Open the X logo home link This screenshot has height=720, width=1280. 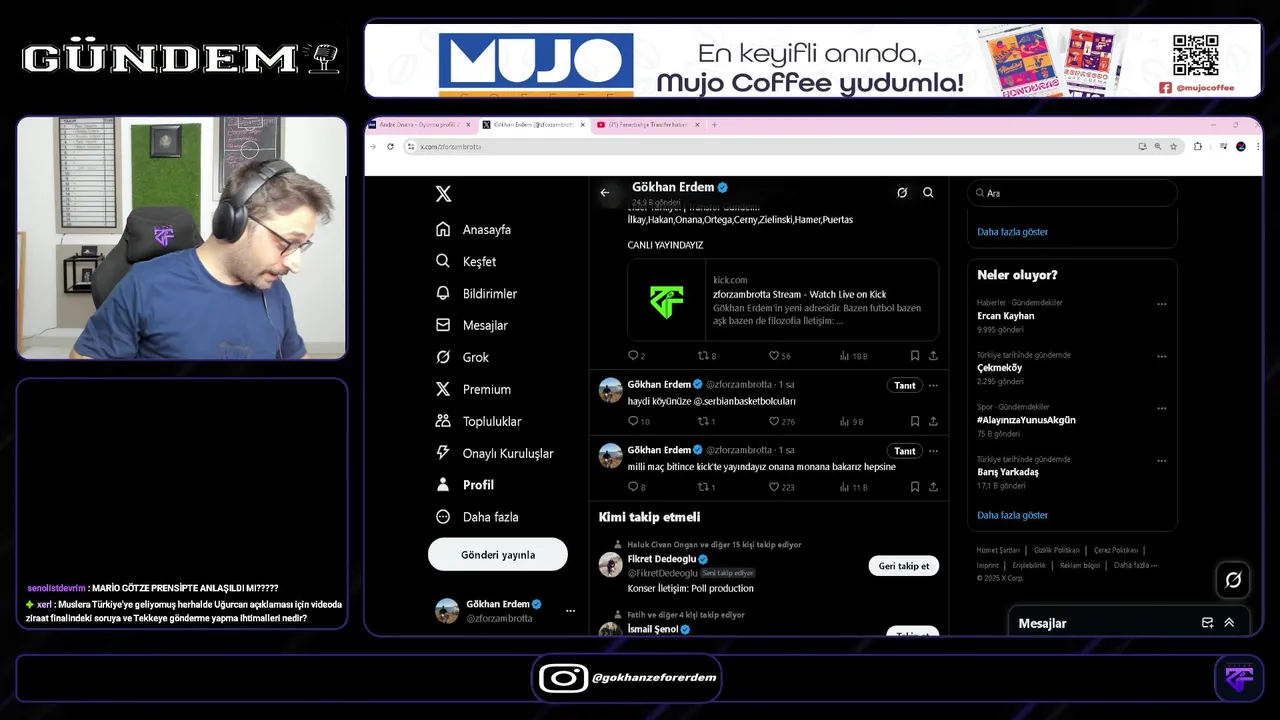[444, 194]
